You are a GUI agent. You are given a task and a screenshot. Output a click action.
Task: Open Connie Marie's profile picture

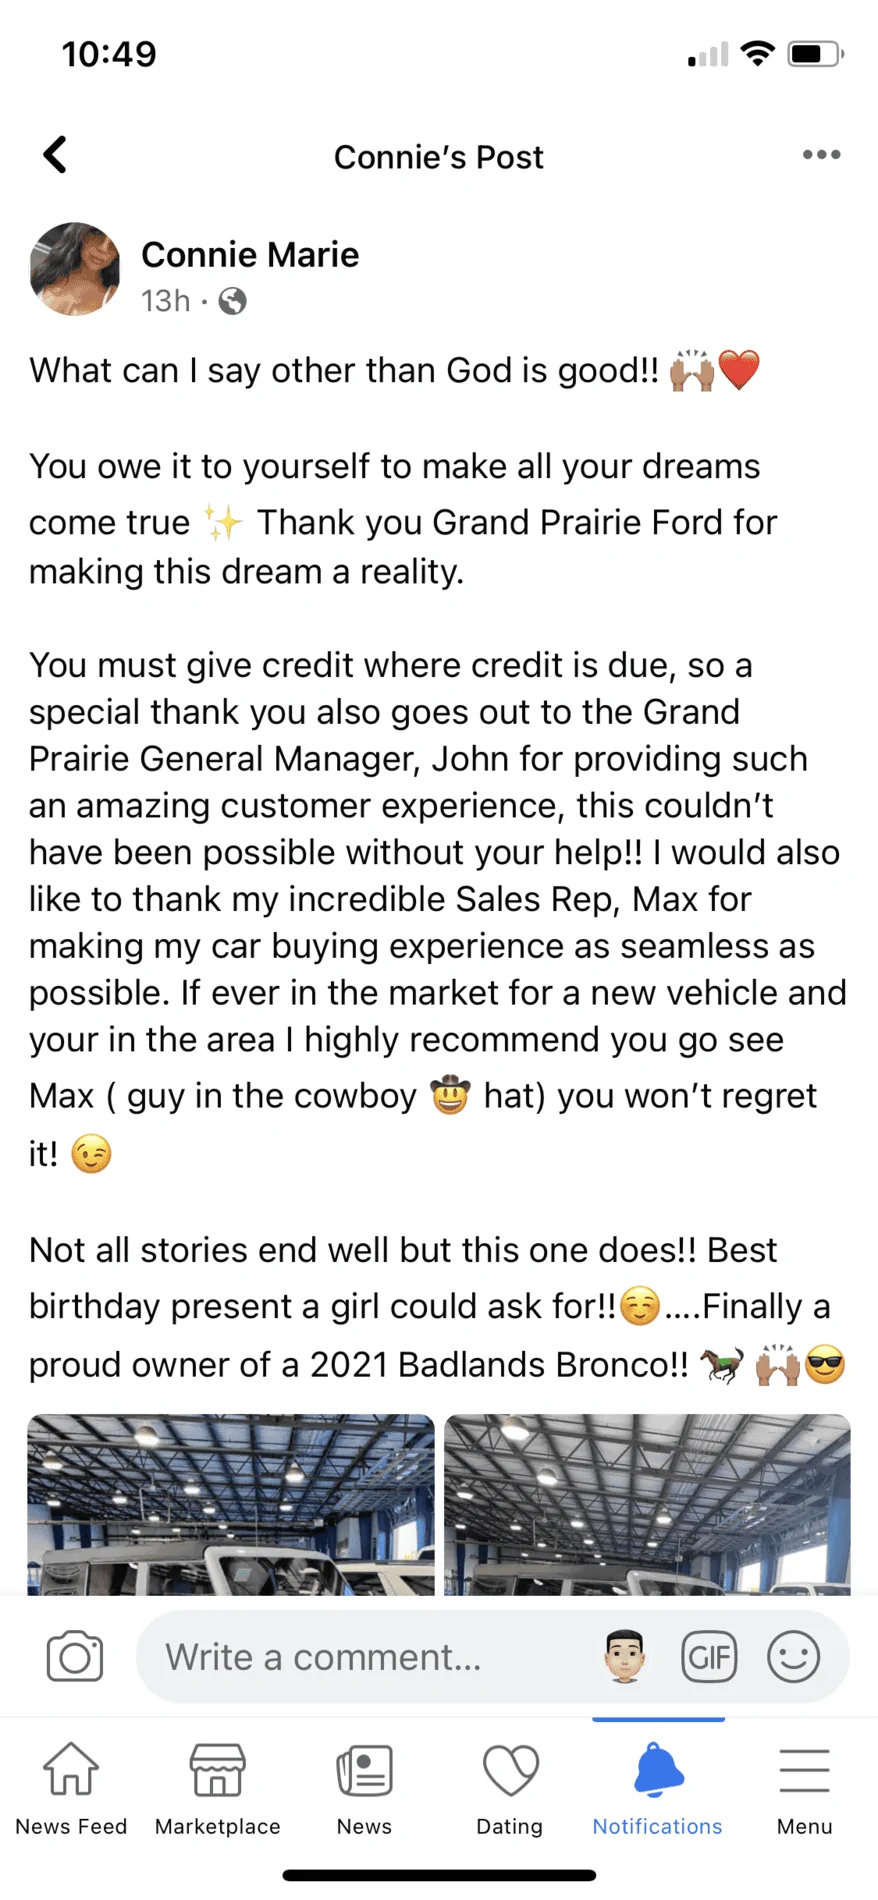pyautogui.click(x=75, y=269)
